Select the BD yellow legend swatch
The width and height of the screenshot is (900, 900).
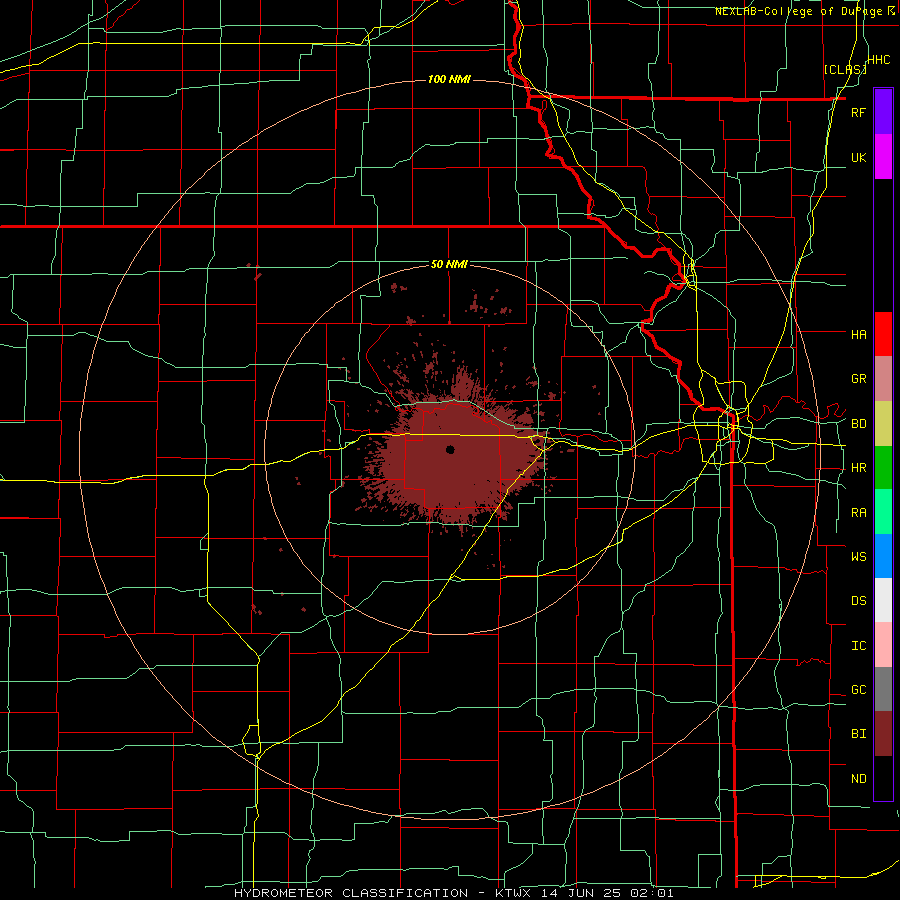point(883,423)
